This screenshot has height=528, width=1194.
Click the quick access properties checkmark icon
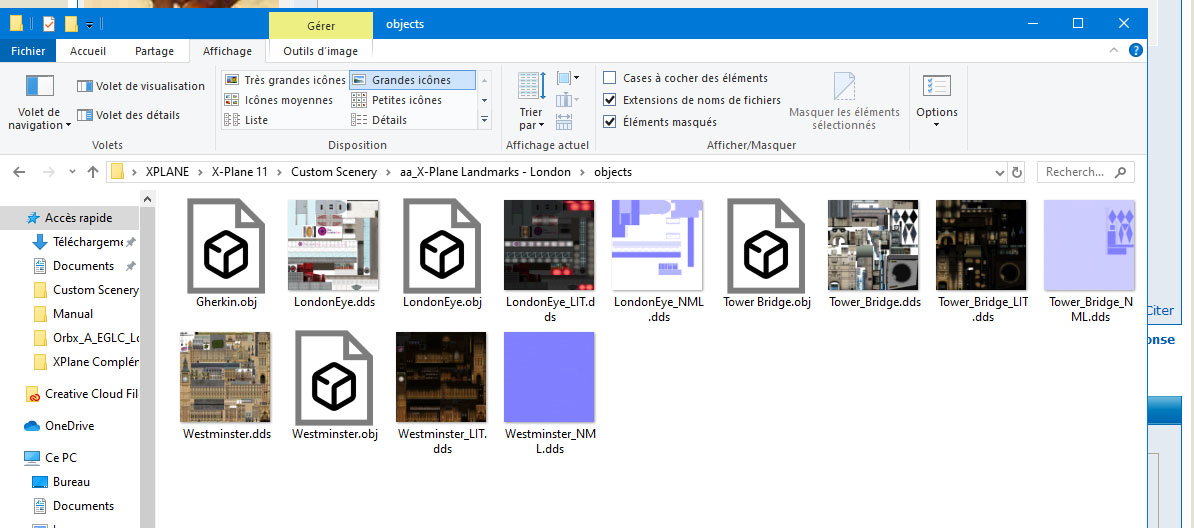coord(49,24)
